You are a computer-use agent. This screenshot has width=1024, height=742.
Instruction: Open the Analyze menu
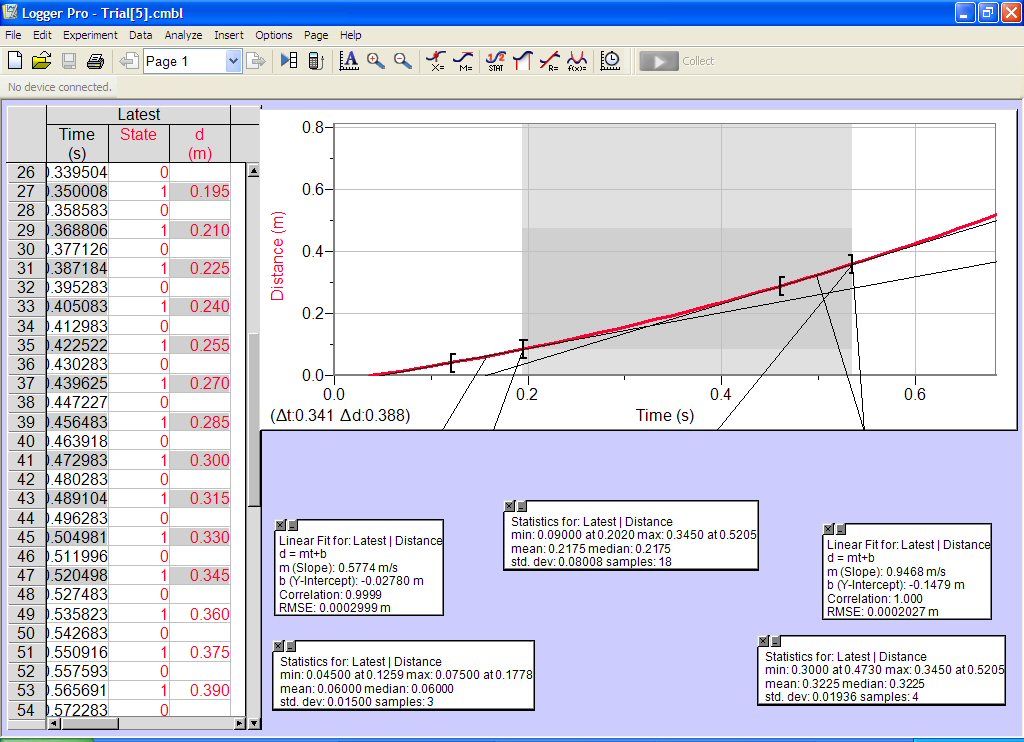click(183, 35)
